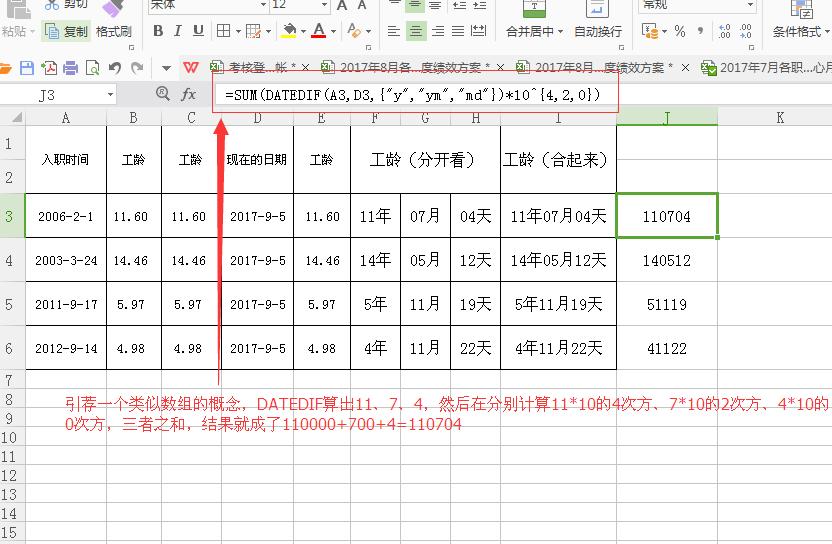The height and width of the screenshot is (544, 832).
Task: Click the Merge and Center icon
Action: (534, 7)
